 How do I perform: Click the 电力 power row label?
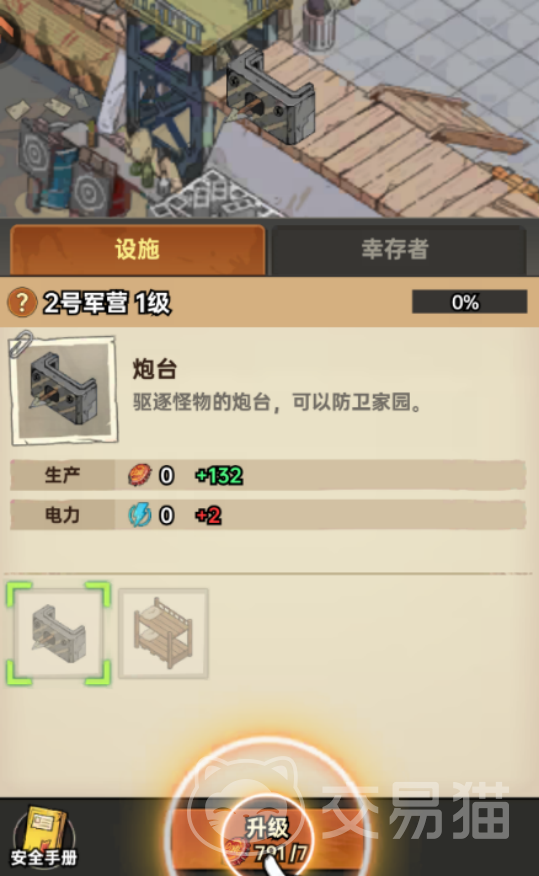tap(63, 515)
